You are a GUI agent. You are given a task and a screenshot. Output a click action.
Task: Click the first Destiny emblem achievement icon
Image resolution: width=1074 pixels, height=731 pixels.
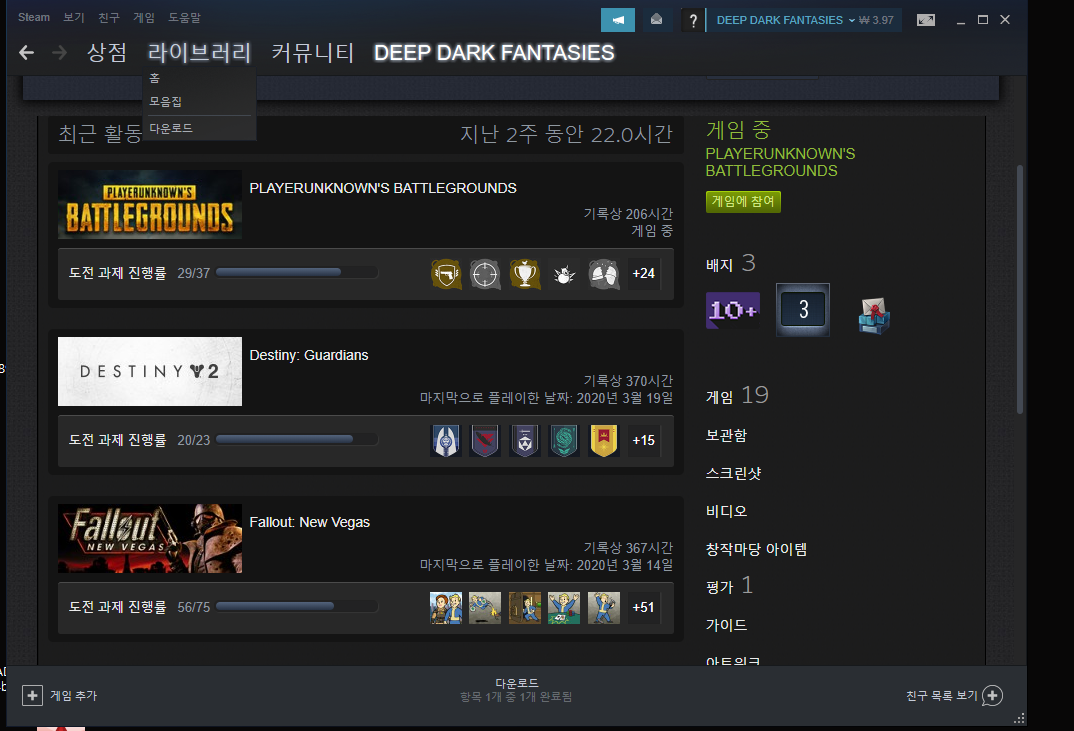[x=446, y=441]
